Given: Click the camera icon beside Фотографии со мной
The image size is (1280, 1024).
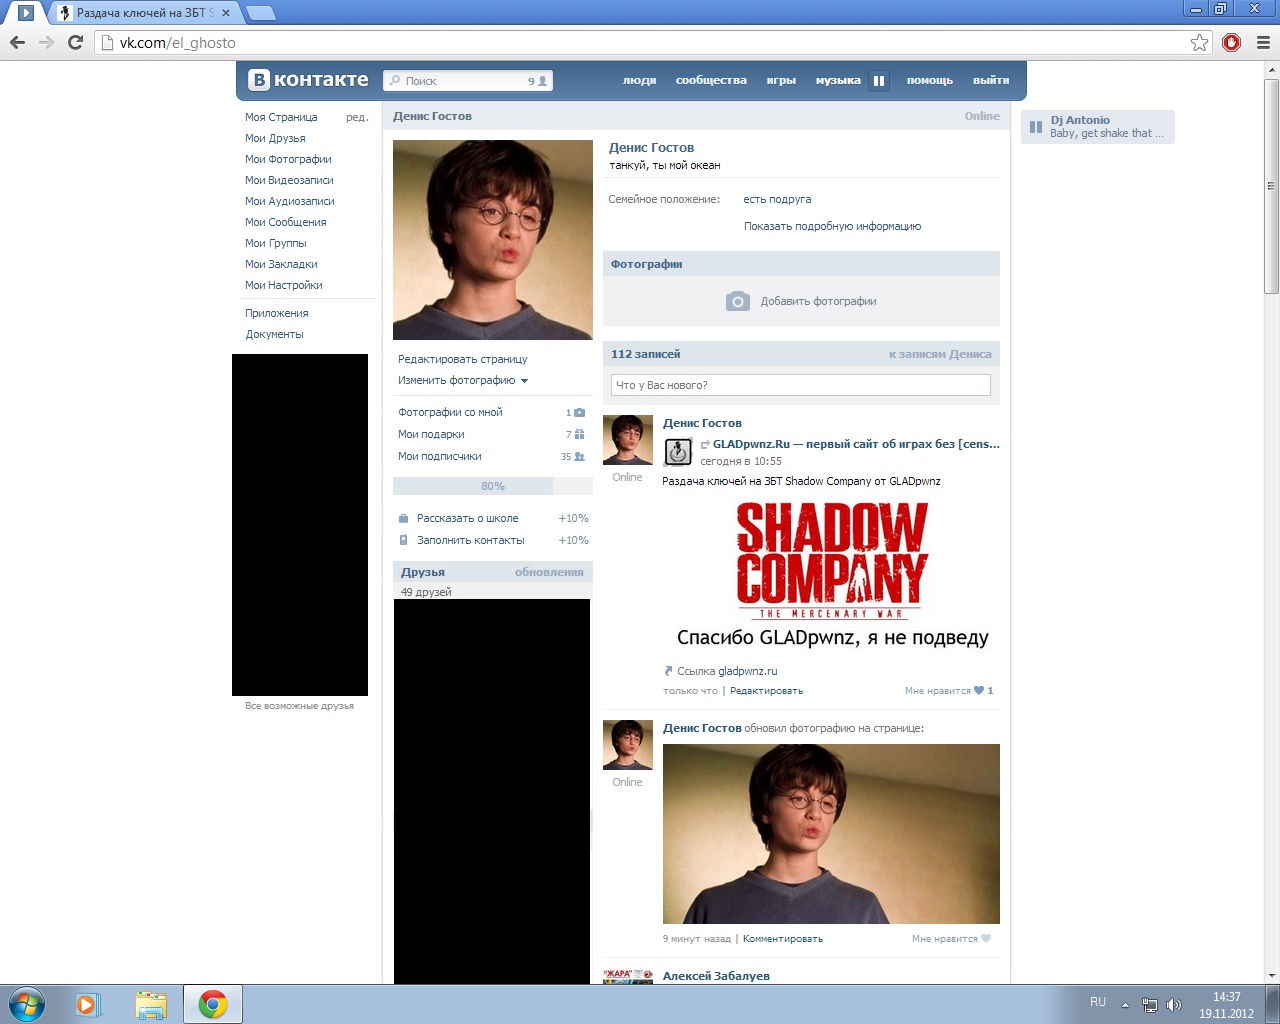Looking at the screenshot, I should 579,412.
